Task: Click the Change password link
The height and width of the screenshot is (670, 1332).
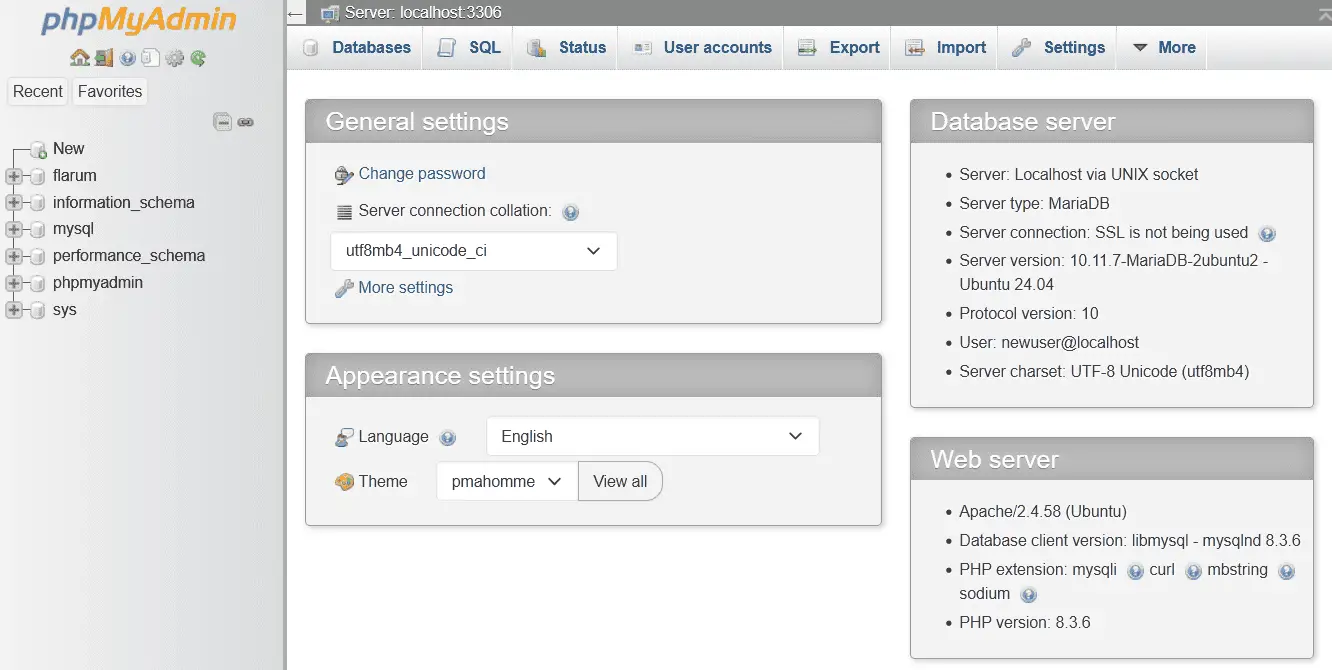Action: coord(422,173)
